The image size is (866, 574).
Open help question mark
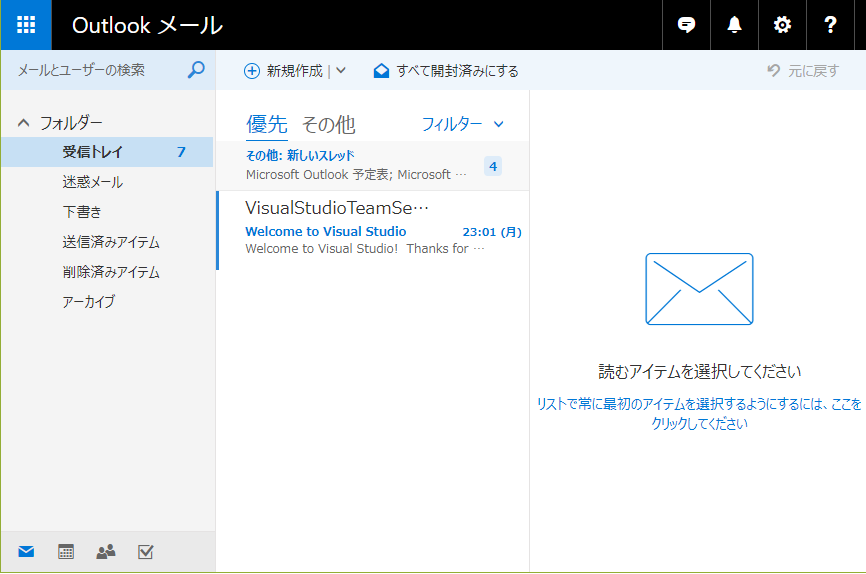830,25
